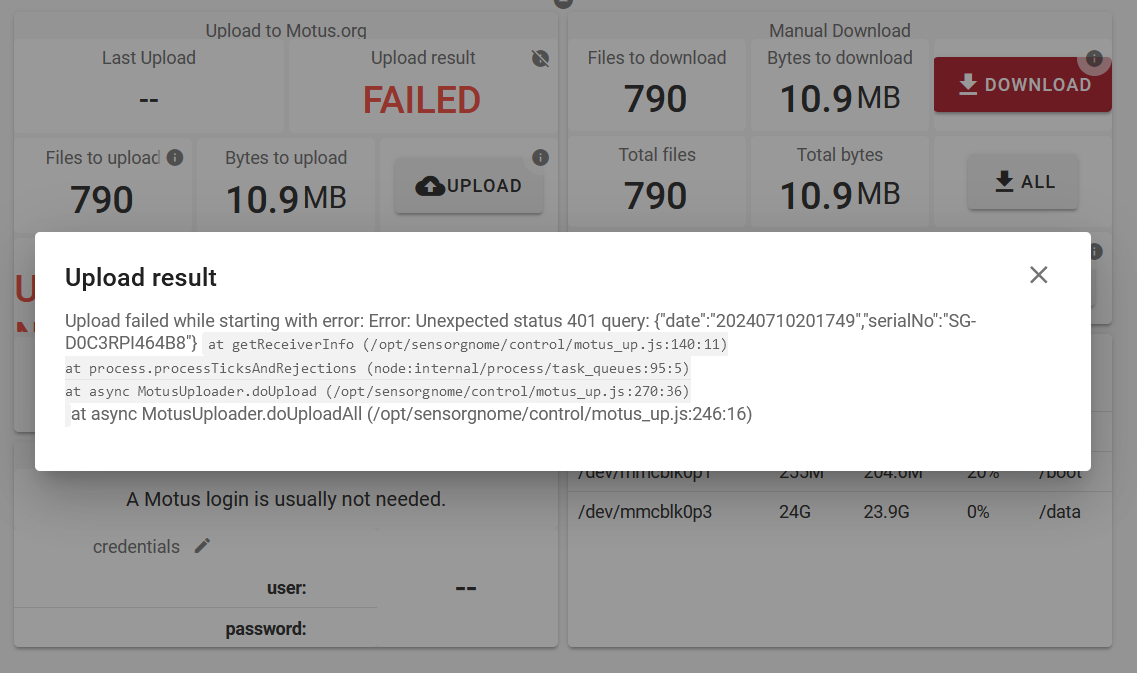Click the doUploadAll stack trace line
This screenshot has height=673, width=1137.
tap(411, 414)
